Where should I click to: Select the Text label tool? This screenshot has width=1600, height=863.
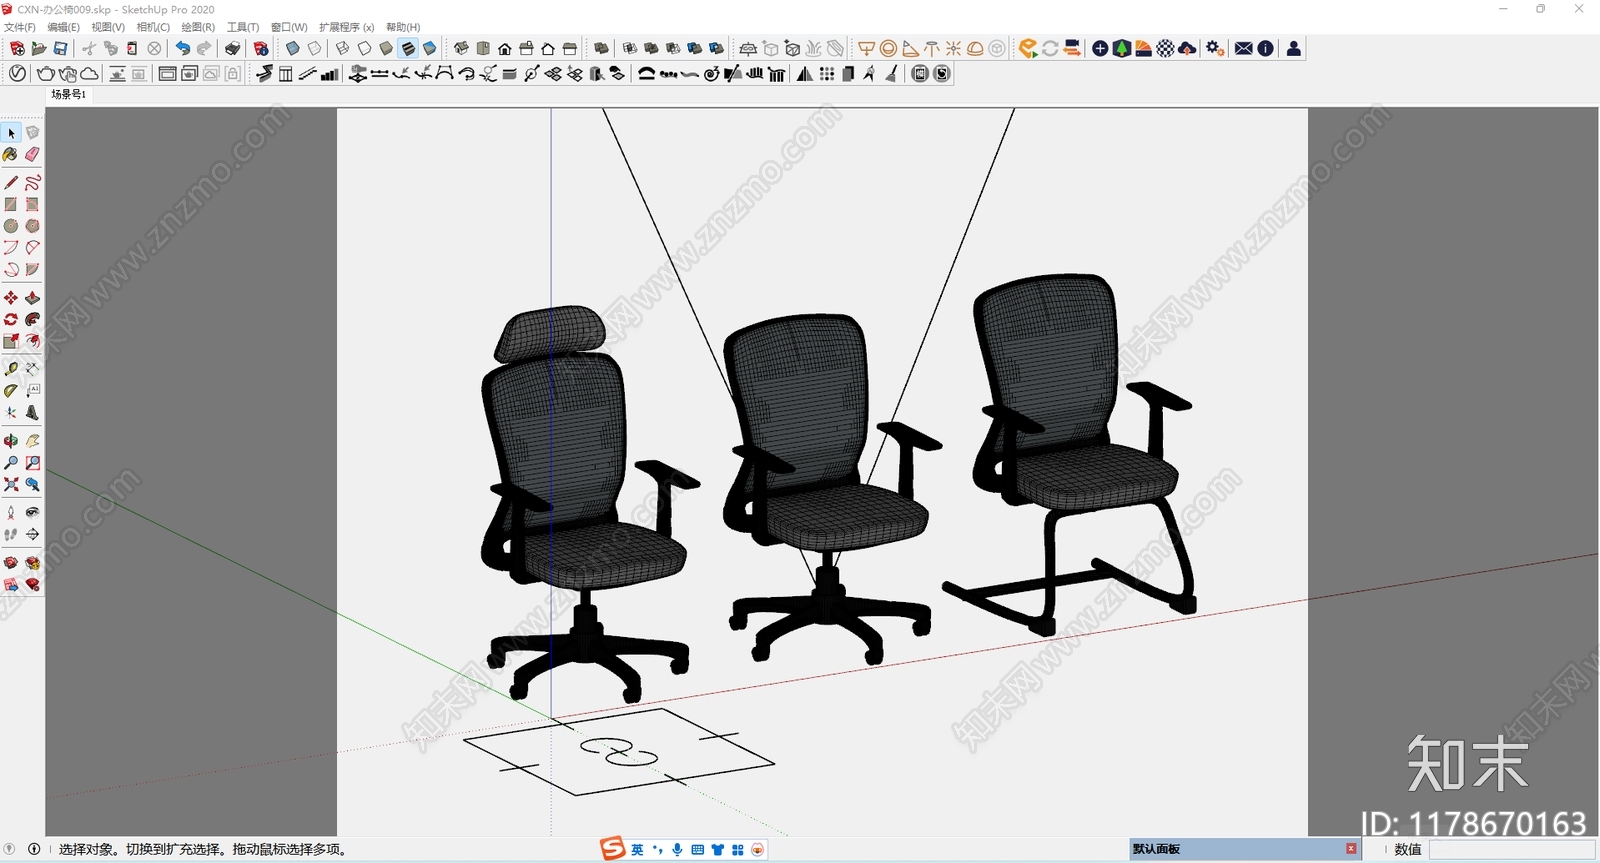click(32, 391)
